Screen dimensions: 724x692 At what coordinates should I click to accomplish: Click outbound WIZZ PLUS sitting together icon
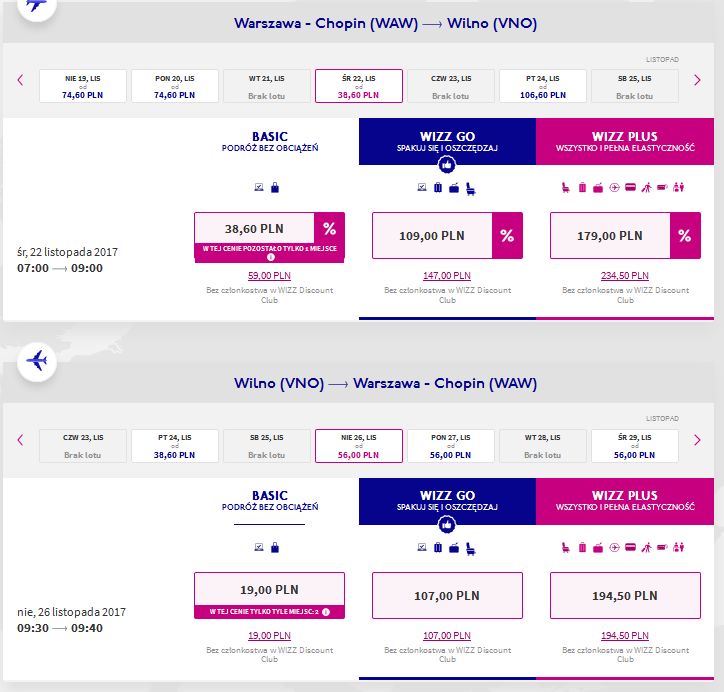coord(678,187)
